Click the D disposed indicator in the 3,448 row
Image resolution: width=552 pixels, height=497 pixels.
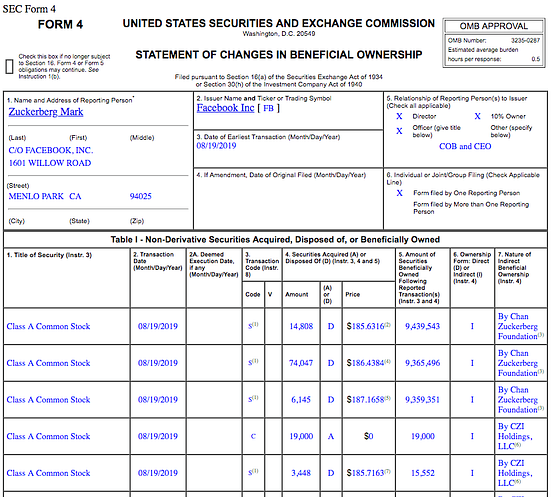(x=331, y=473)
